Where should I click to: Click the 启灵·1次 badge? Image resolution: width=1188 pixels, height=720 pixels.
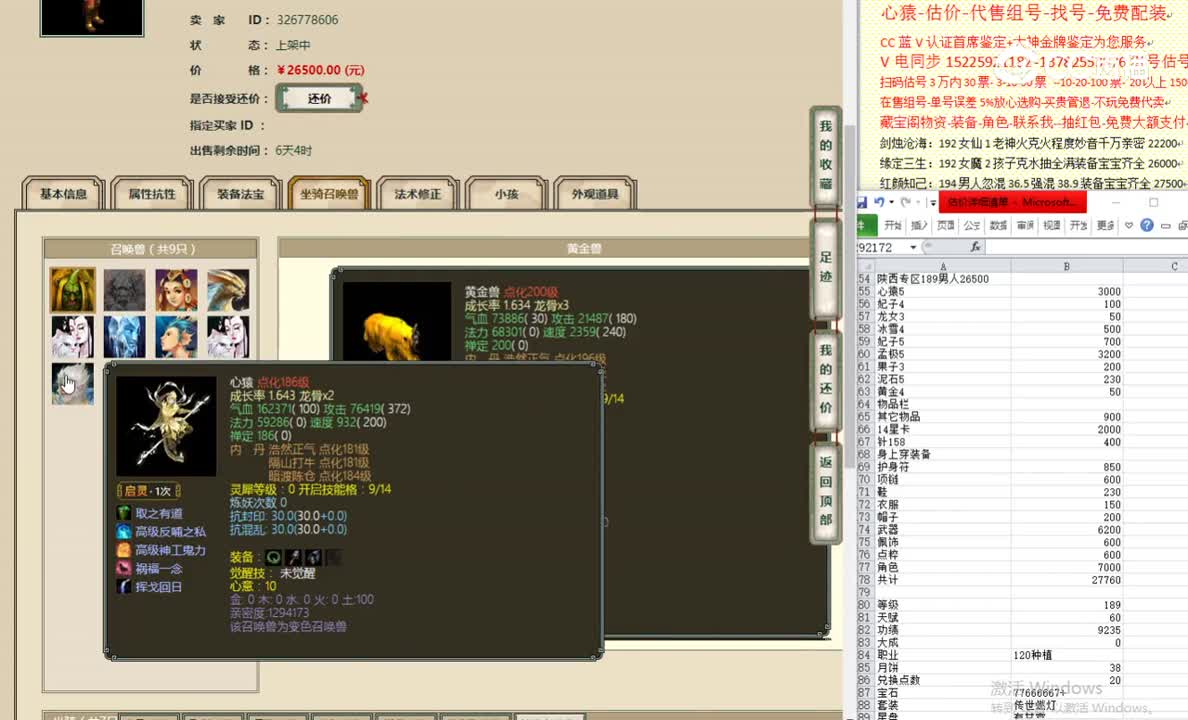click(x=148, y=491)
